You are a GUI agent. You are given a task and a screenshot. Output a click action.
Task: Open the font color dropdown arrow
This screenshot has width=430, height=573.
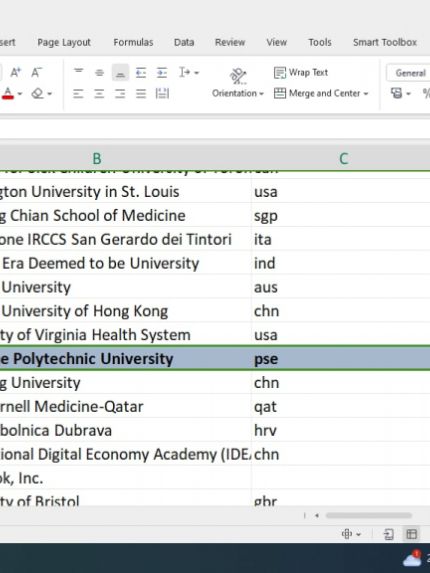[x=20, y=94]
